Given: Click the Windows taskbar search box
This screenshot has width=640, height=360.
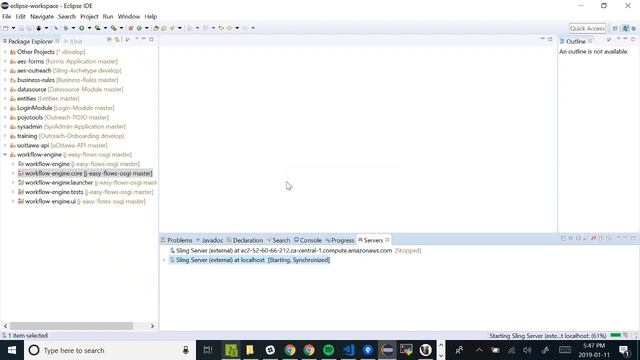Looking at the screenshot, I should 110,350.
